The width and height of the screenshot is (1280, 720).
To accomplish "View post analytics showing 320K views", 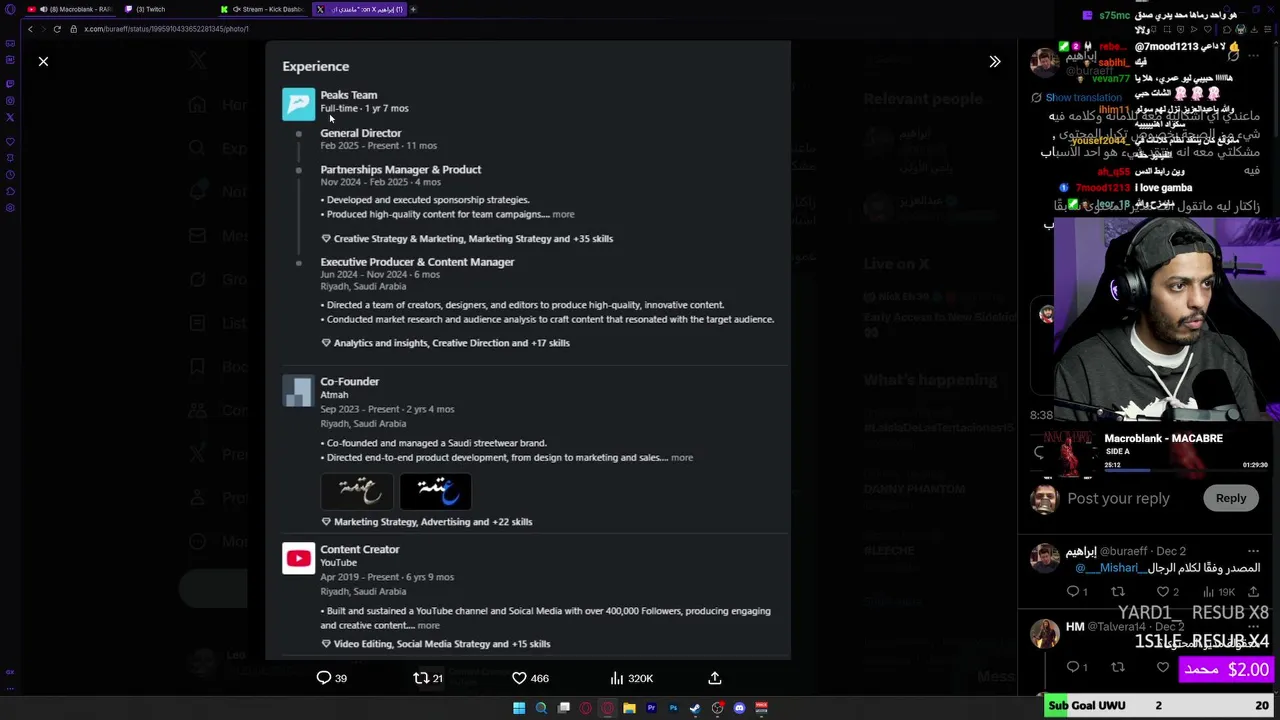I will pyautogui.click(x=631, y=678).
